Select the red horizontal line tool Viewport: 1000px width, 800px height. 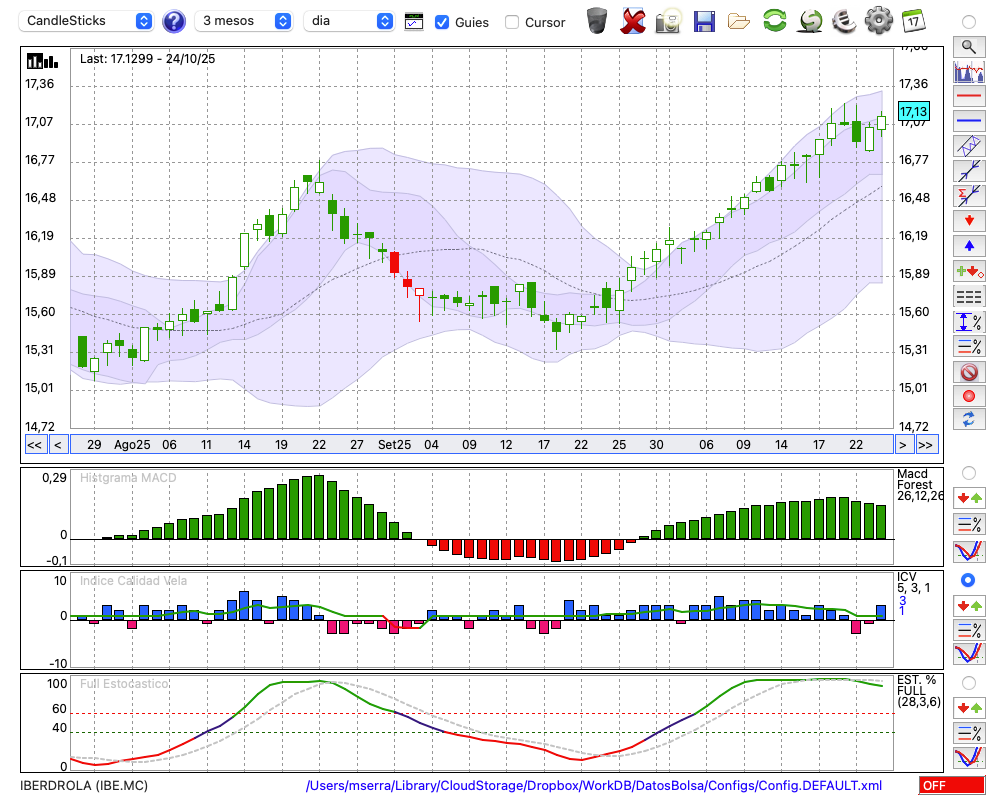[x=969, y=97]
